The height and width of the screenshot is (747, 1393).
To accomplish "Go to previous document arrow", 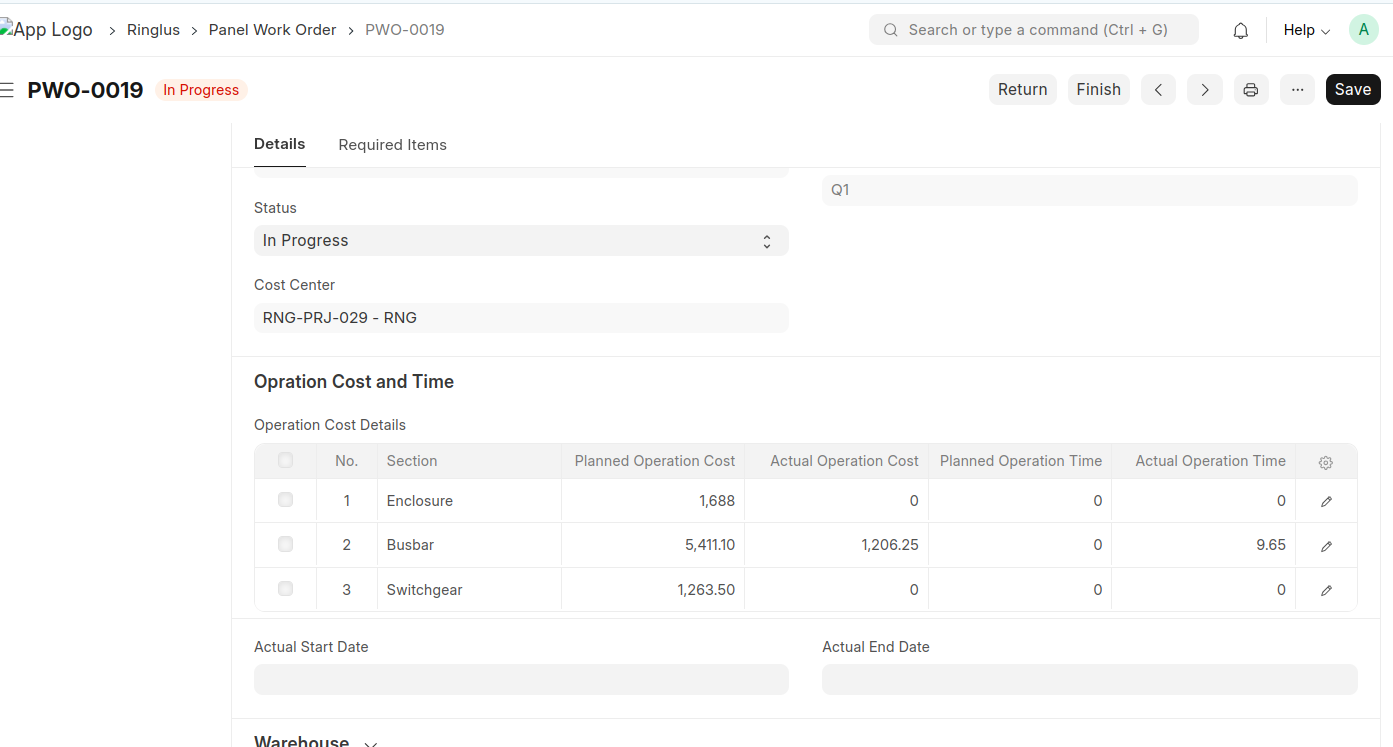I will 1158,90.
